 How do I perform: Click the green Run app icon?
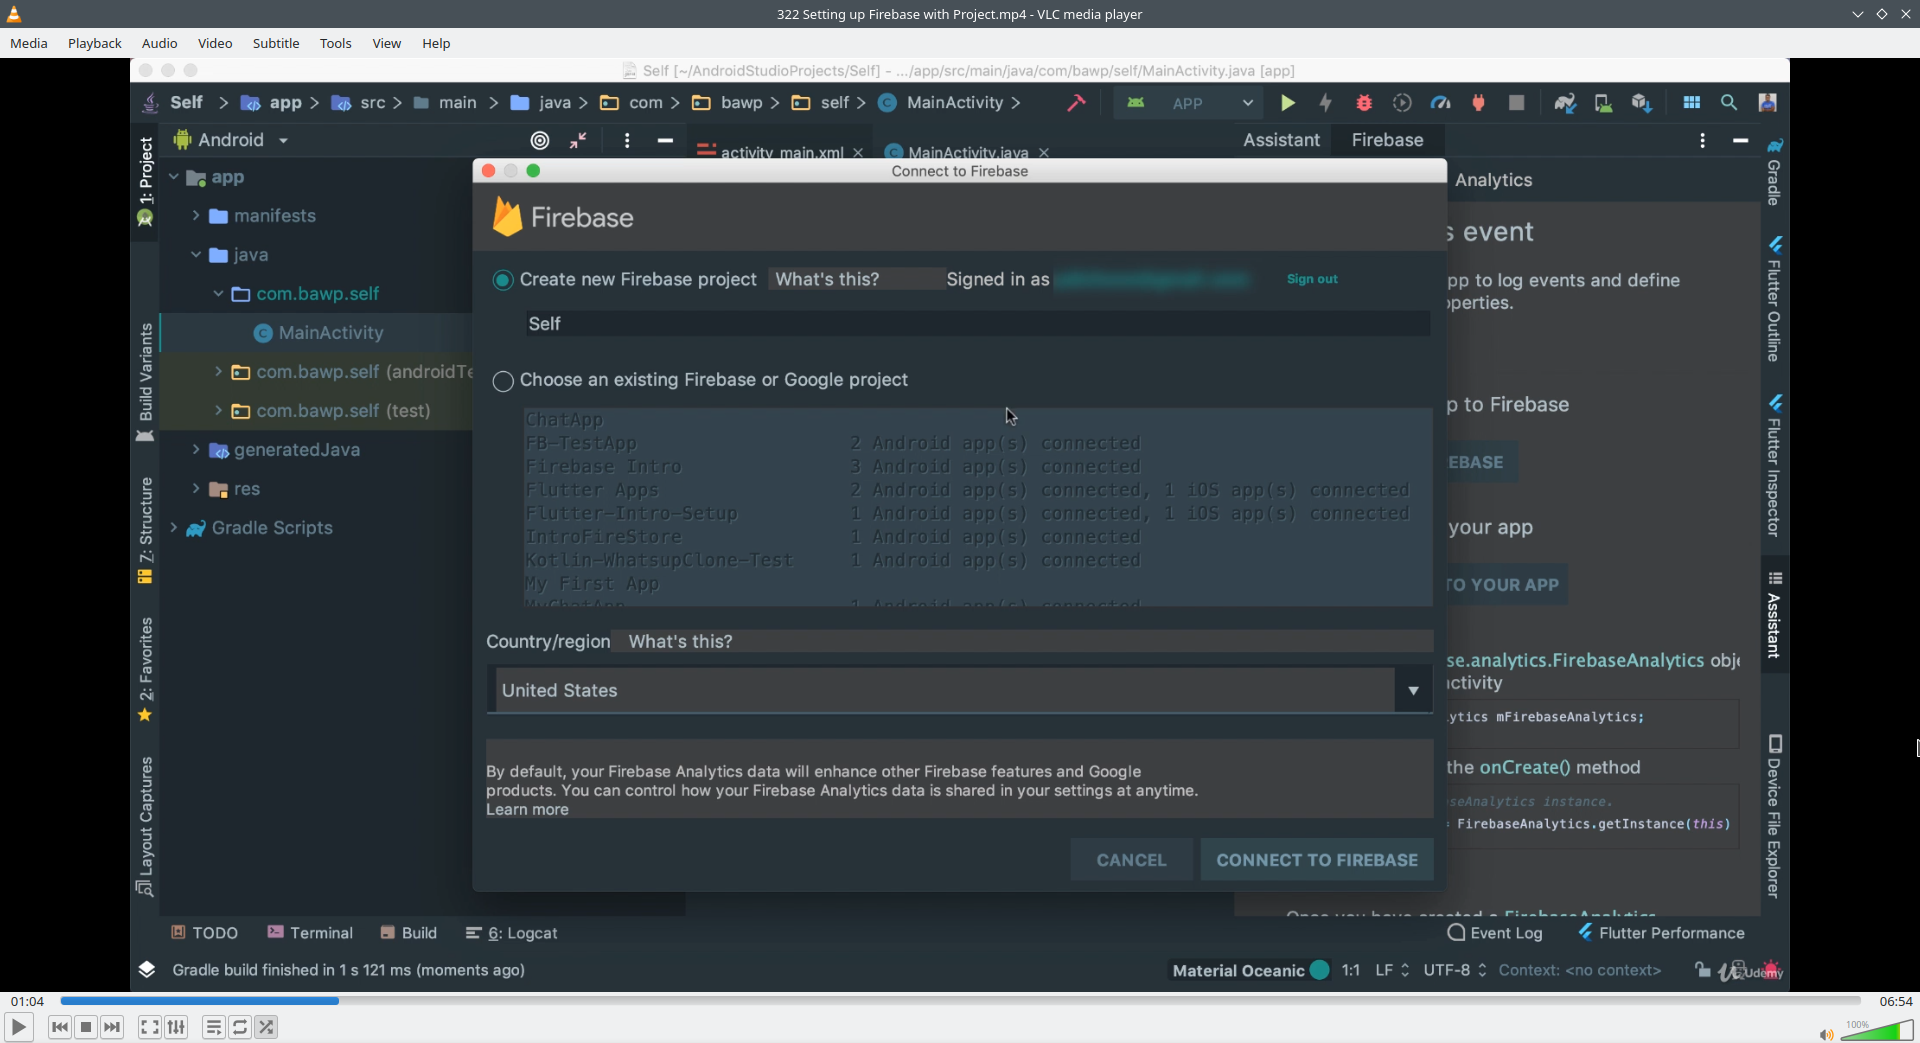coord(1288,103)
